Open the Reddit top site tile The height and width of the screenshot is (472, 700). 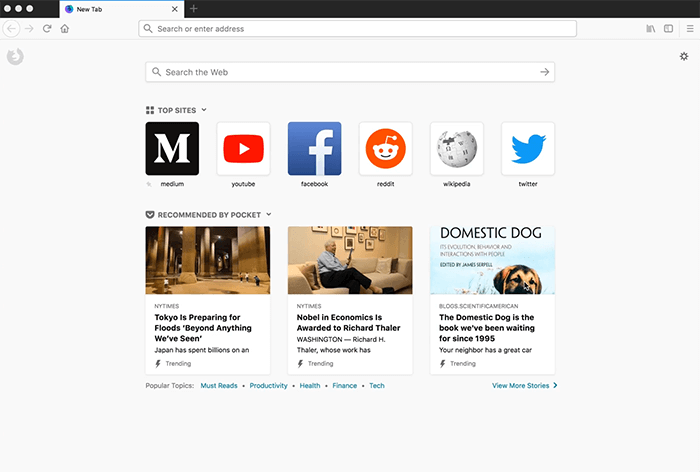[x=386, y=149]
